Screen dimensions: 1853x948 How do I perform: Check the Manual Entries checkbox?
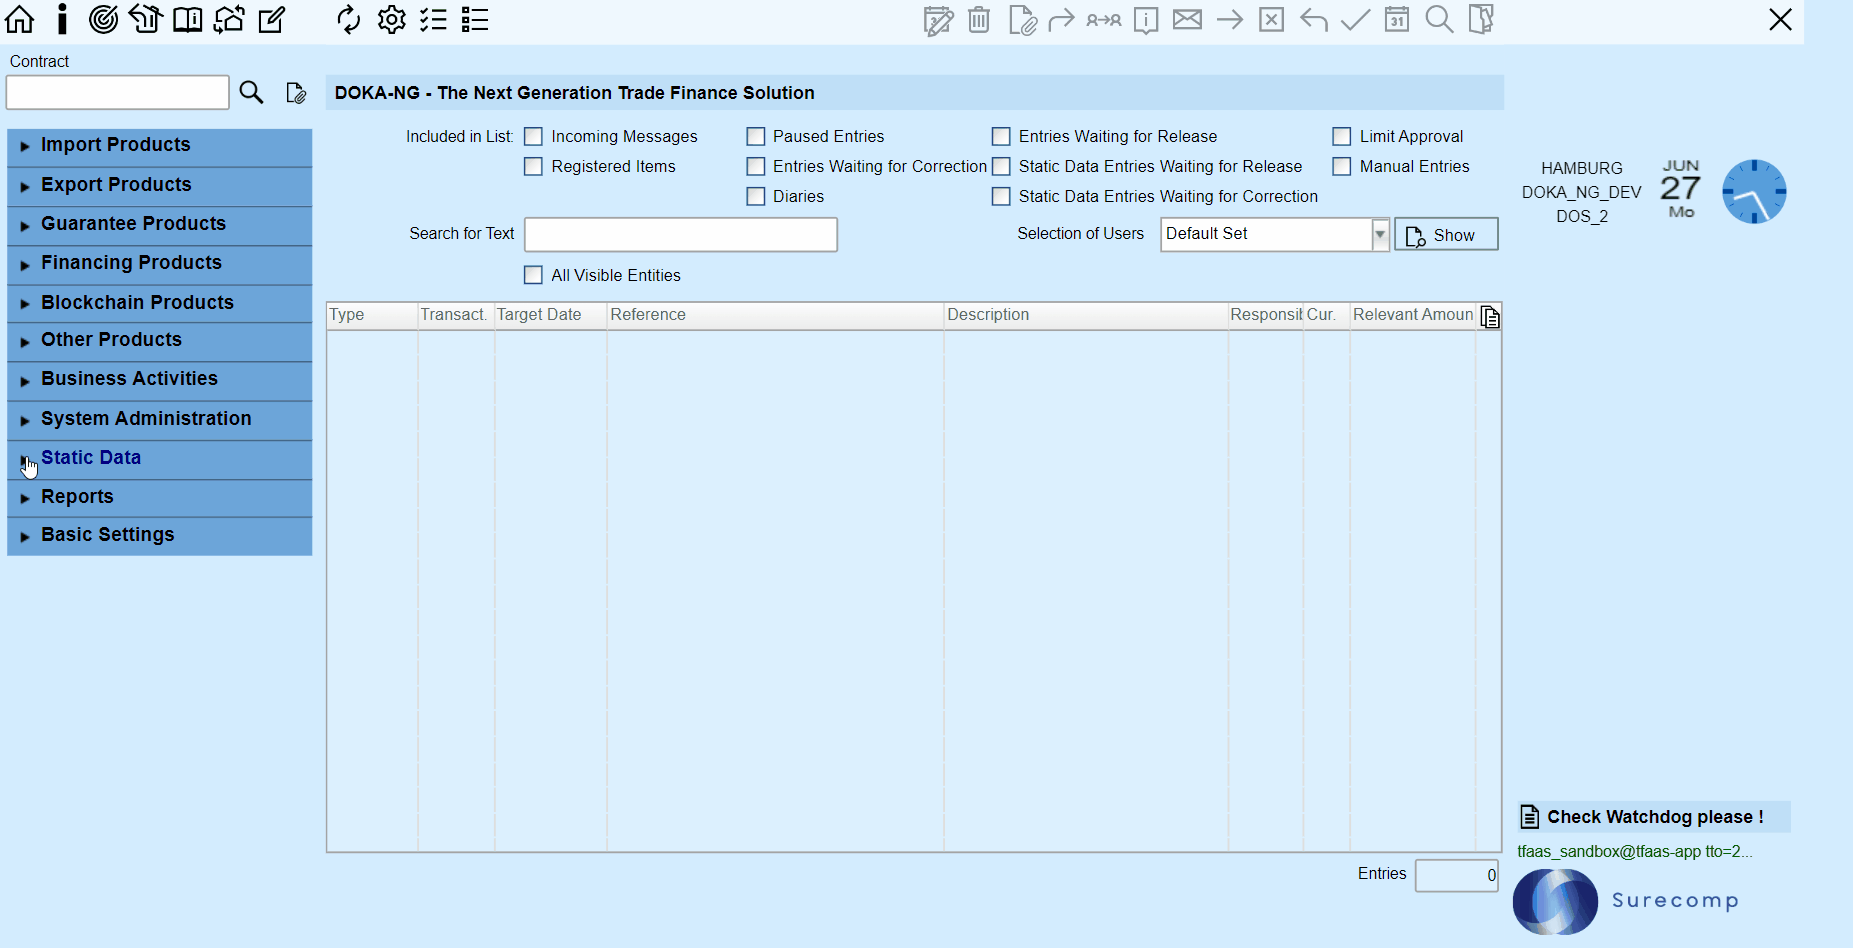coord(1342,166)
